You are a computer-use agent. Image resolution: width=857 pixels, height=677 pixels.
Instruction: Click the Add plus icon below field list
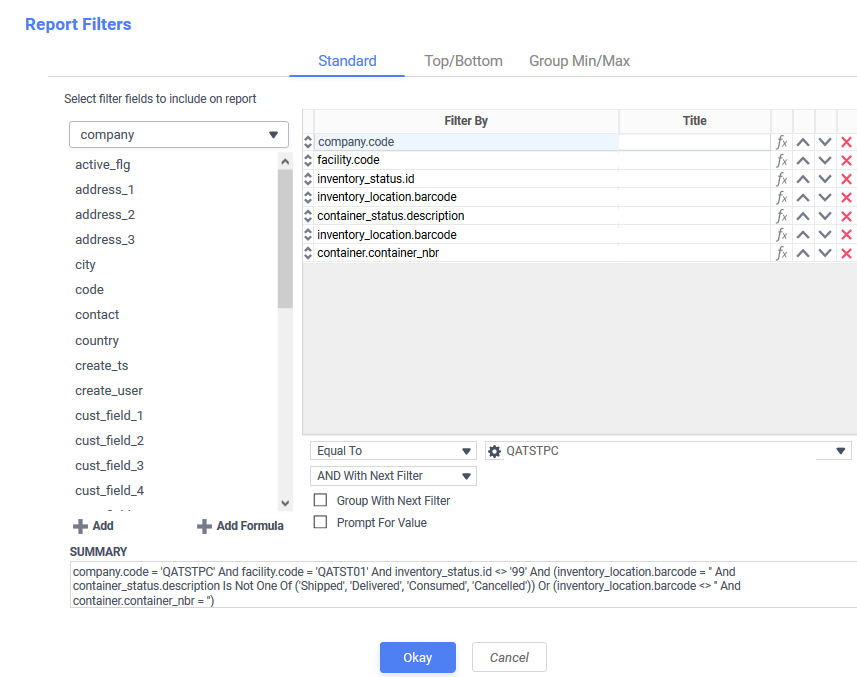pos(77,525)
